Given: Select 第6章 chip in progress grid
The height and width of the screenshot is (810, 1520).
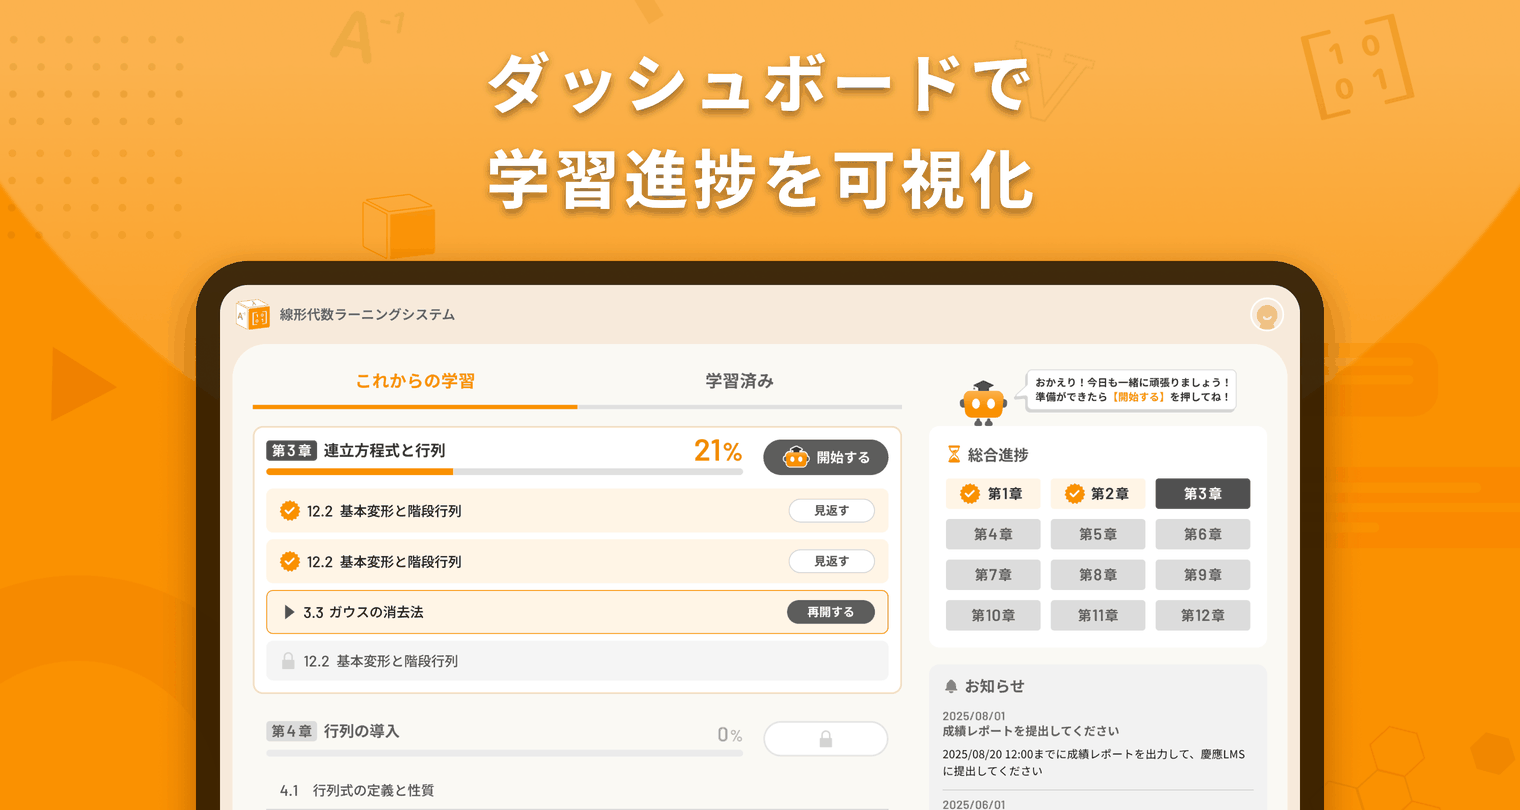Looking at the screenshot, I should pos(1203,534).
